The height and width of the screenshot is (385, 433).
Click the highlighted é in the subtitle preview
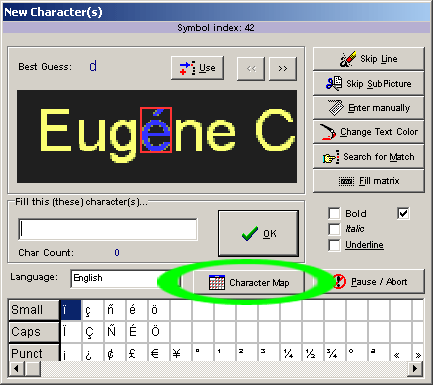(x=156, y=130)
